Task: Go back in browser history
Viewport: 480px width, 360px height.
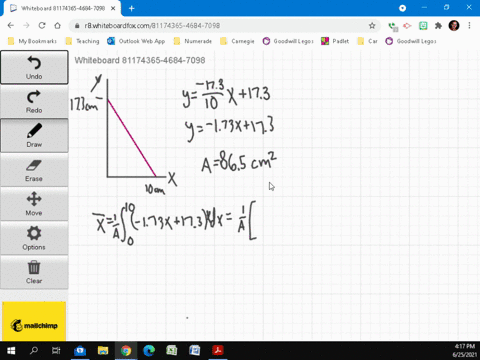Action: coord(11,26)
